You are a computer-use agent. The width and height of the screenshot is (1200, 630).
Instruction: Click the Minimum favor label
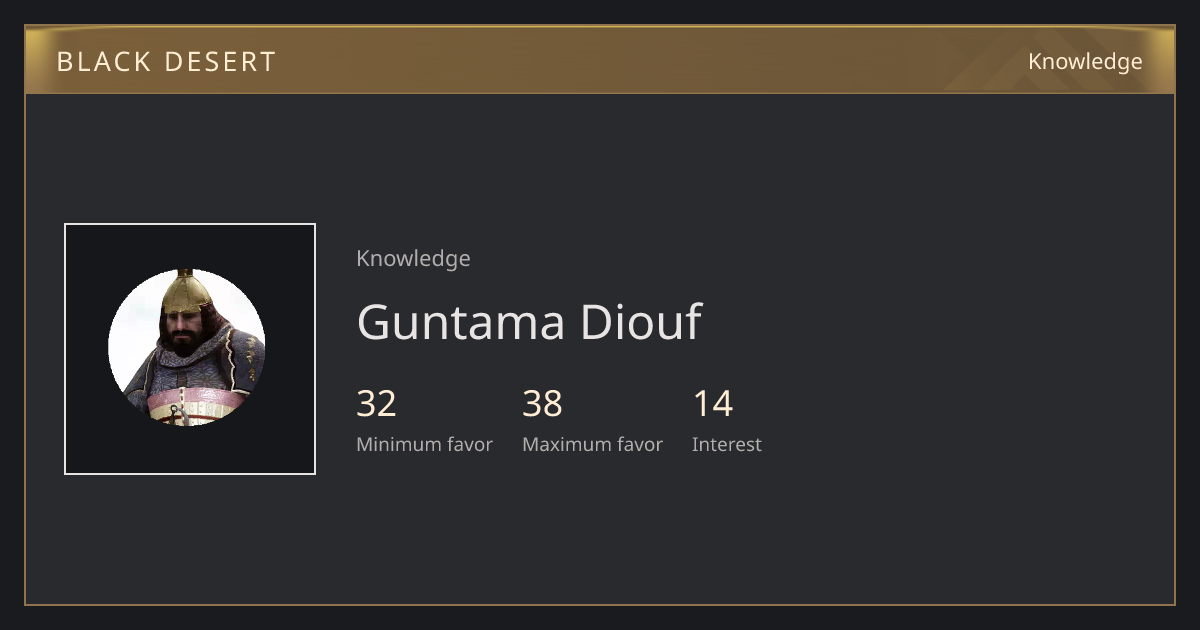pos(424,445)
